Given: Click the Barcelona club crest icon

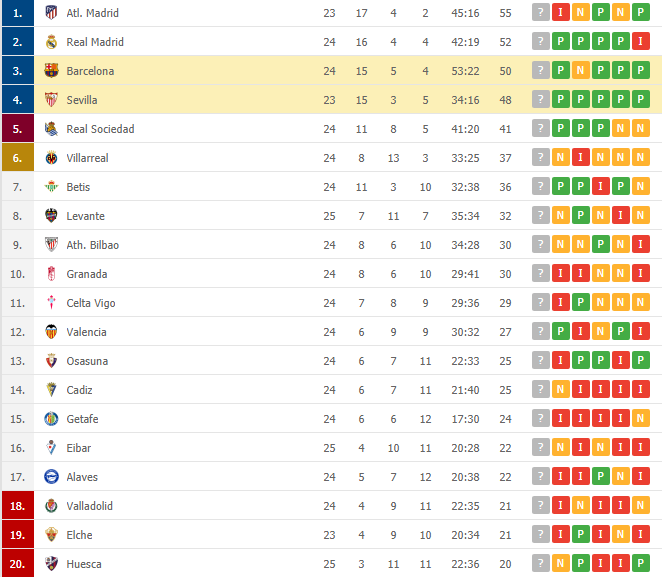Looking at the screenshot, I should click(x=51, y=71).
